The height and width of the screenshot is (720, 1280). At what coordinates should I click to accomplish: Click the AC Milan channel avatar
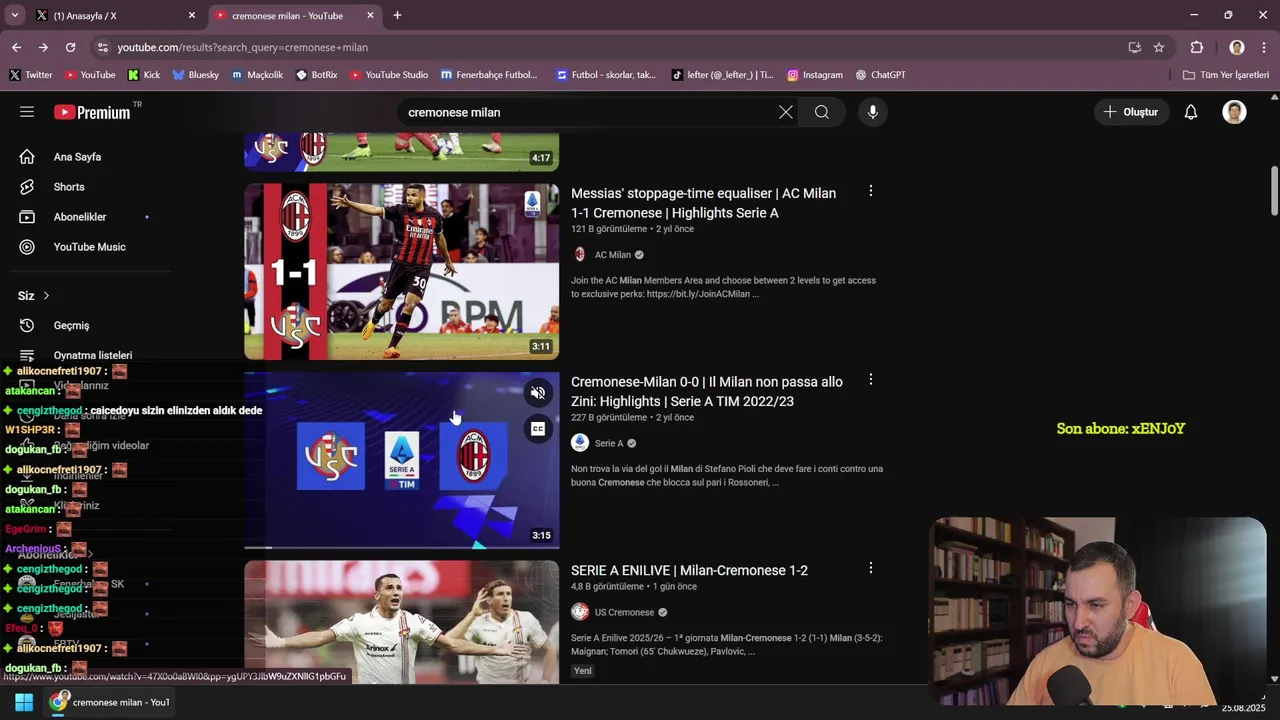(x=580, y=255)
